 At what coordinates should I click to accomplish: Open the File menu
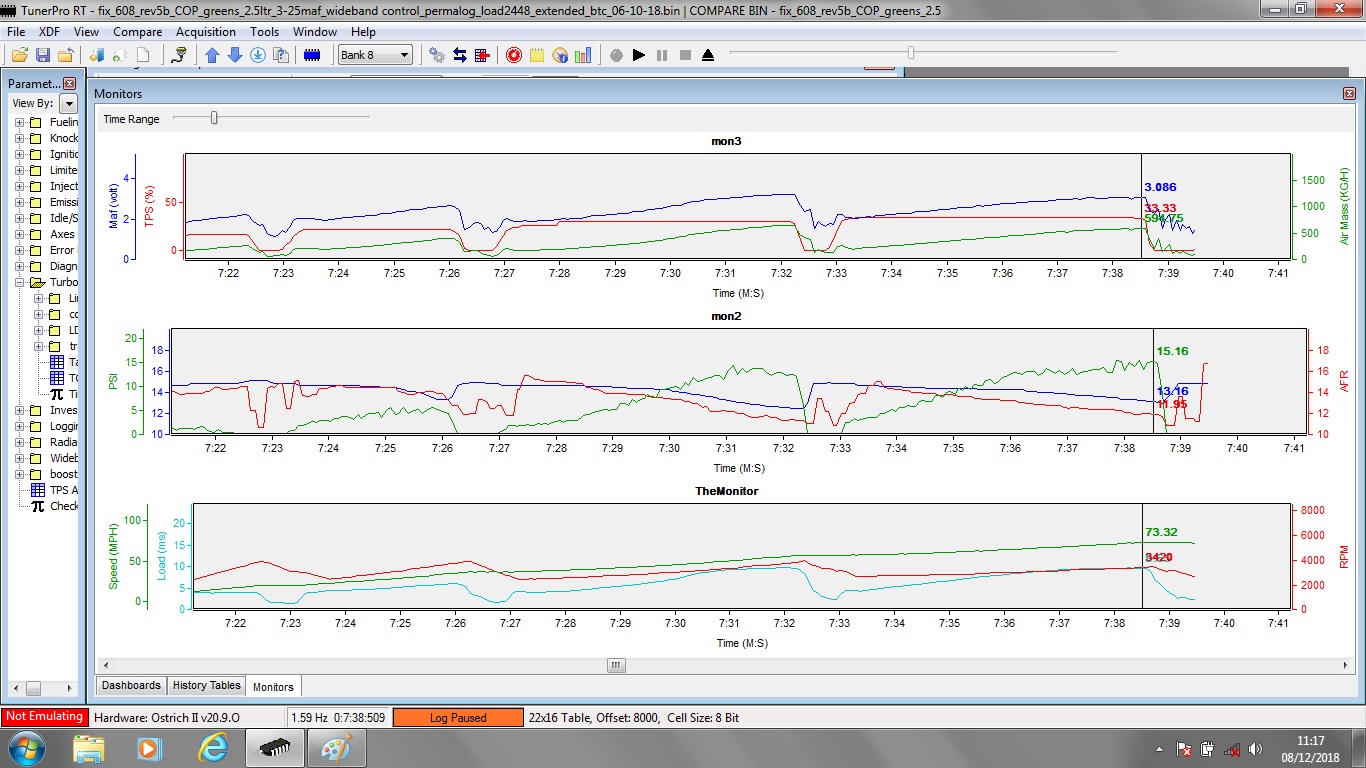(x=16, y=32)
